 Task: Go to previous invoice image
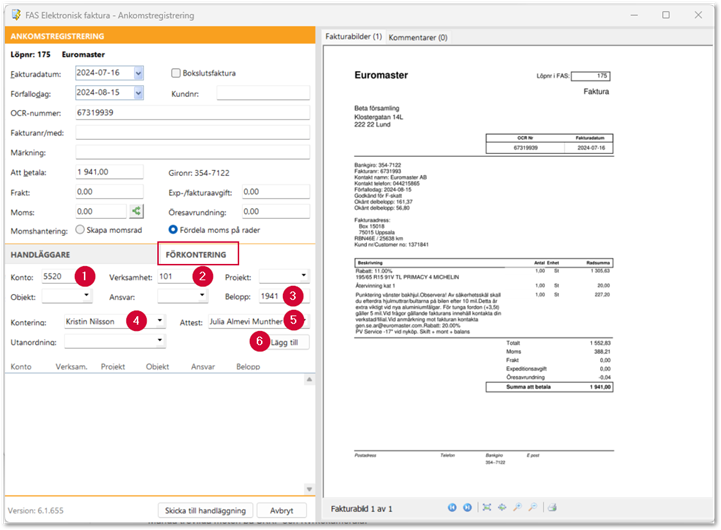[452, 507]
